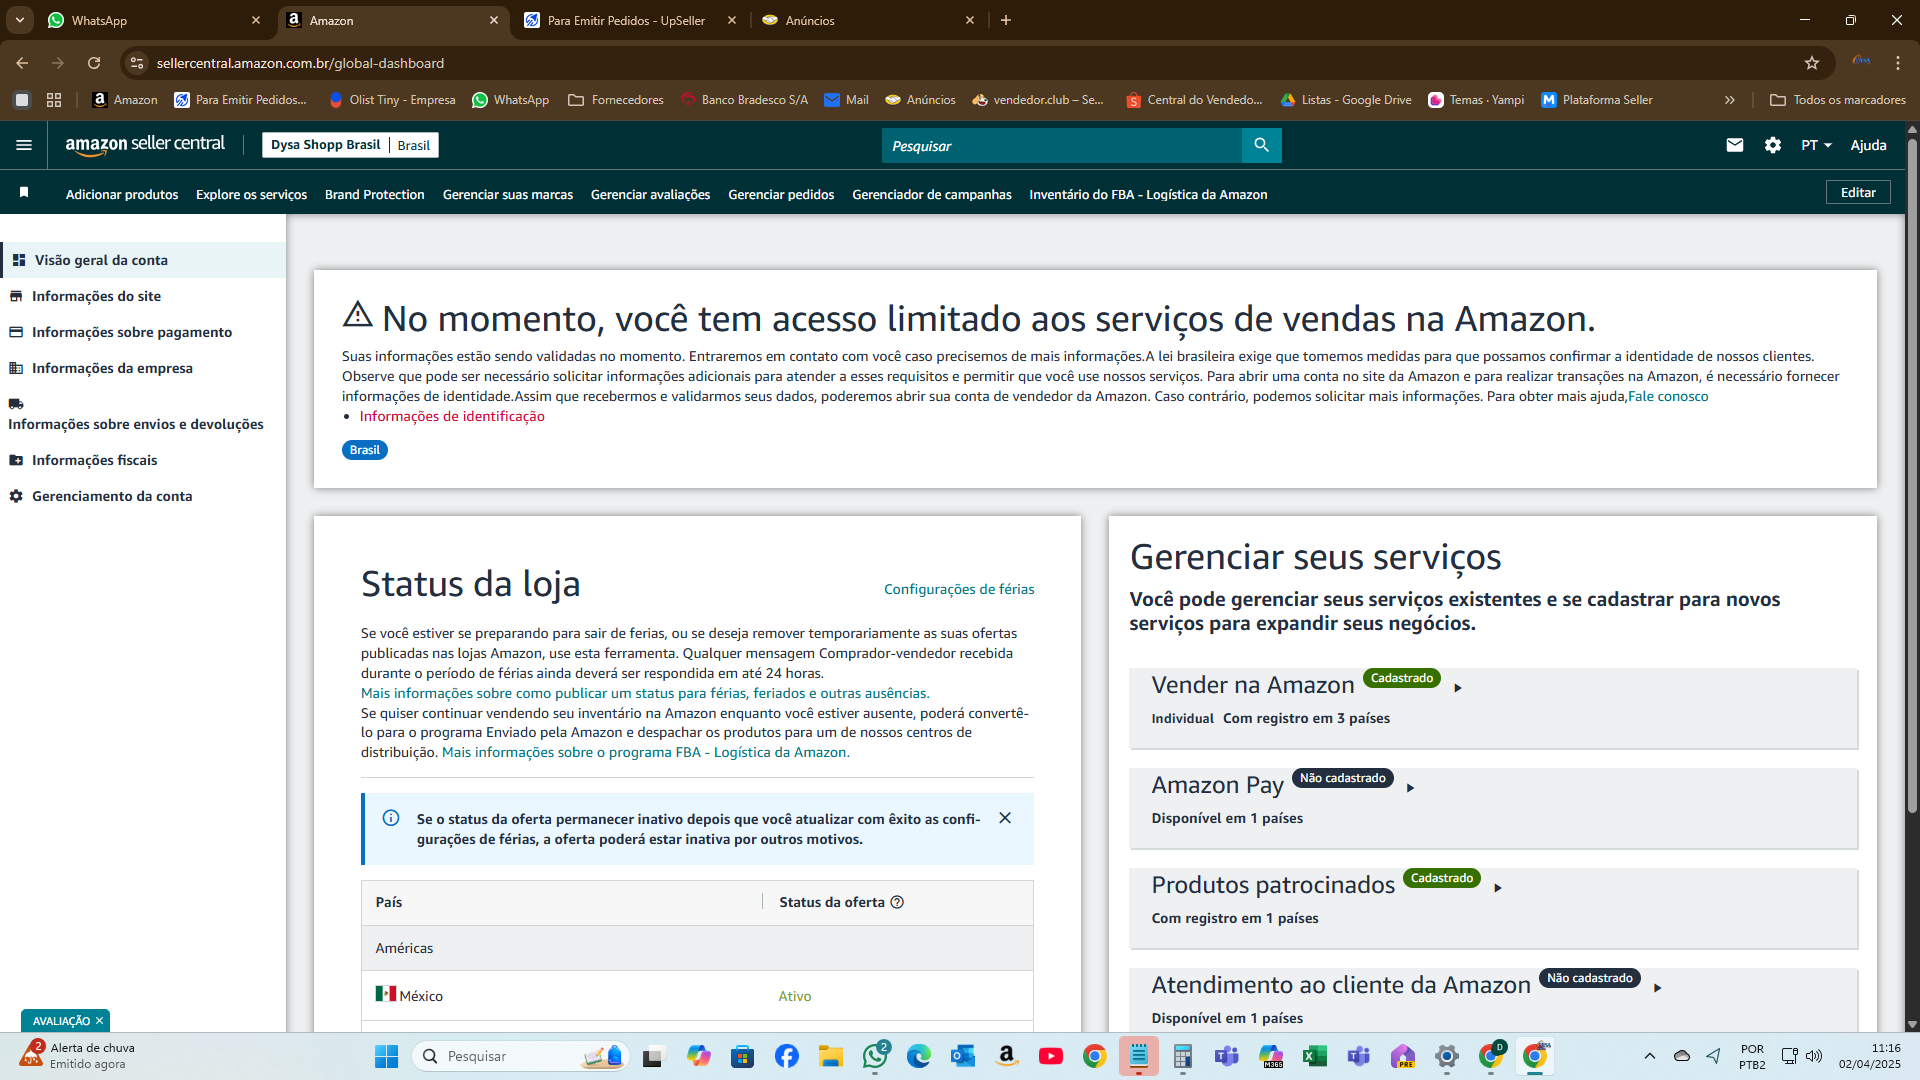This screenshot has width=1920, height=1080.
Task: Open Configurações de férias link
Action: (959, 589)
